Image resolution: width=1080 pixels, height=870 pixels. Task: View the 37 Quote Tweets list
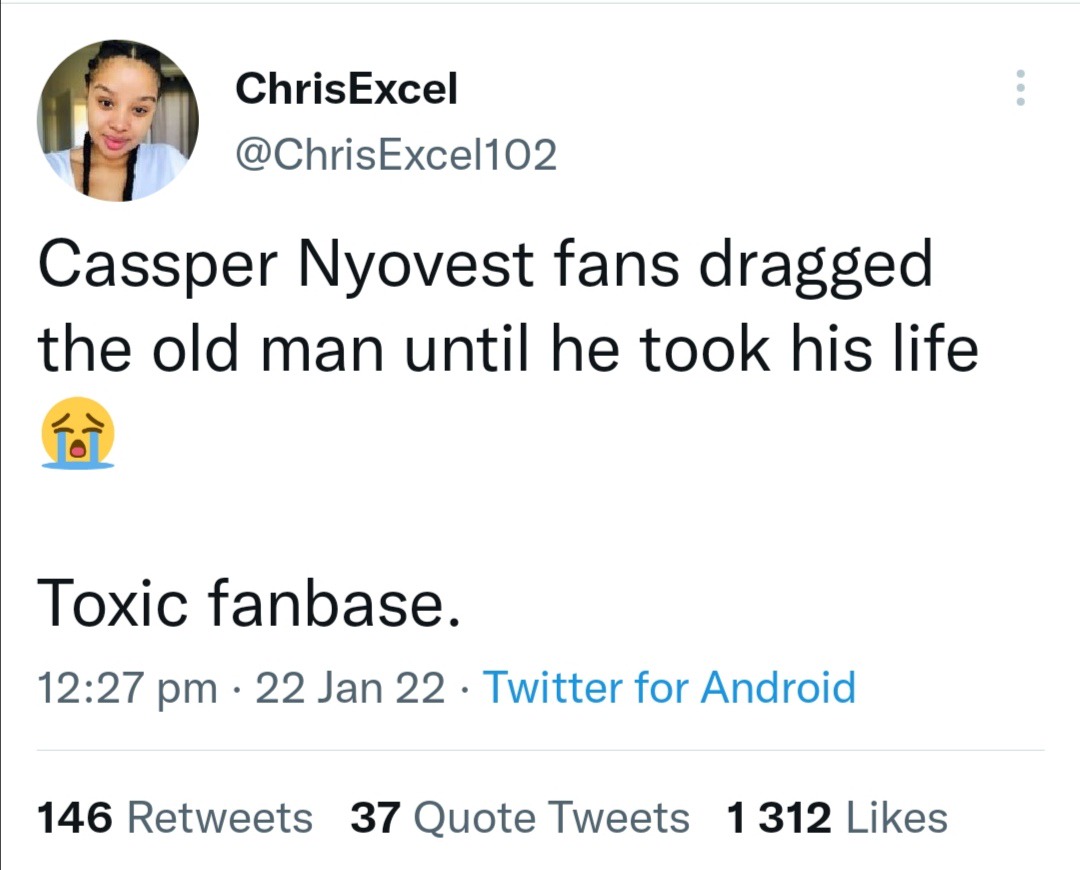click(x=520, y=818)
